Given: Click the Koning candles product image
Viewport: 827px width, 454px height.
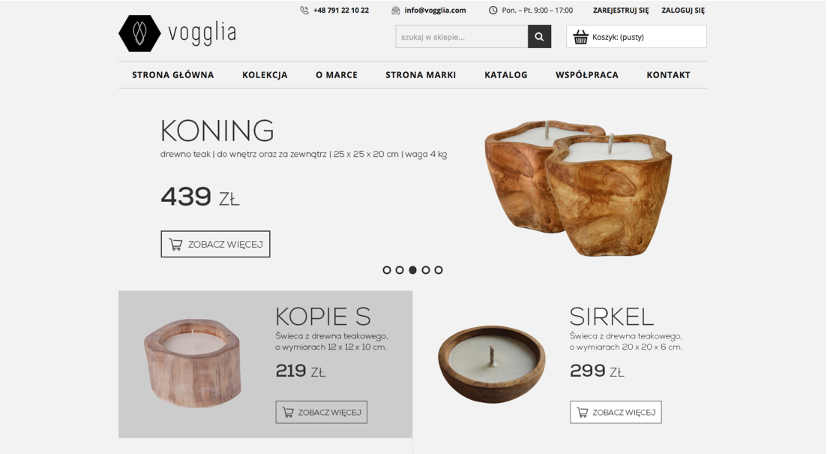Looking at the screenshot, I should tap(578, 188).
